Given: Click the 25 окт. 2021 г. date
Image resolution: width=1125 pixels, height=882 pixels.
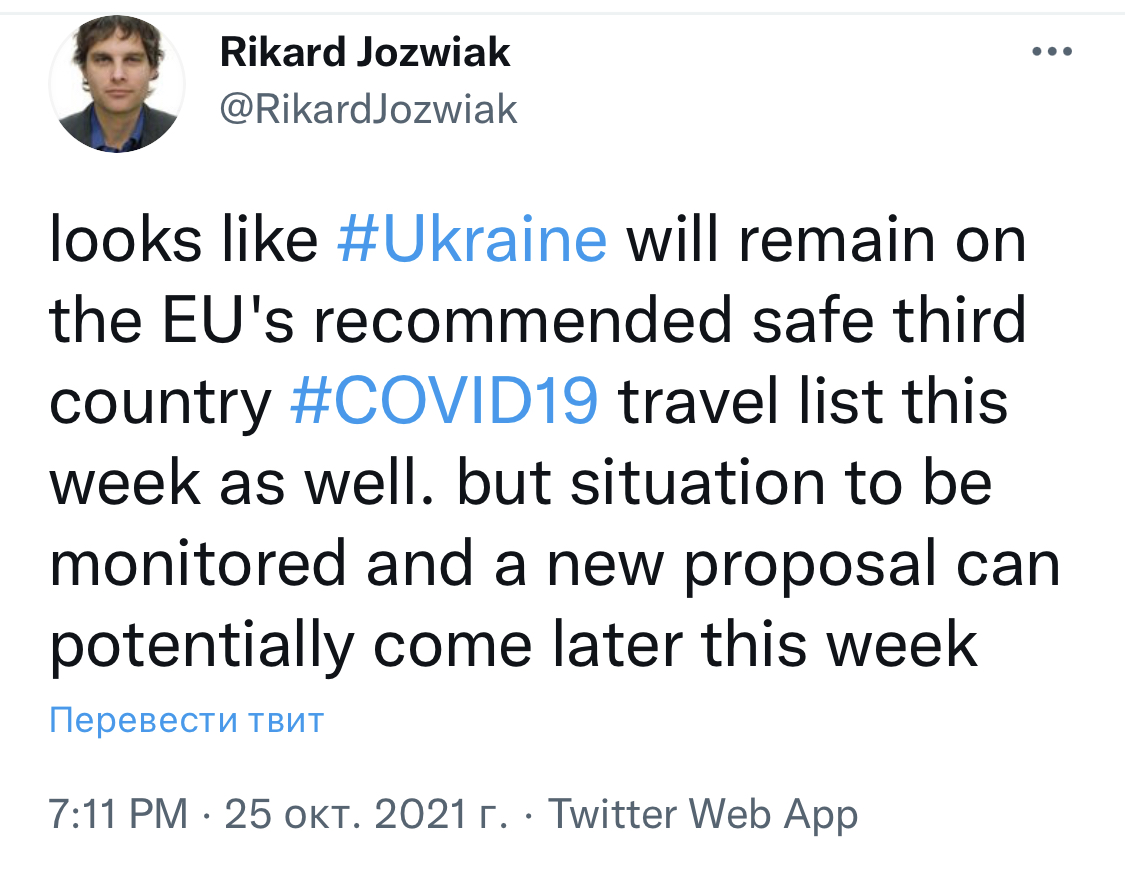Looking at the screenshot, I should (365, 816).
